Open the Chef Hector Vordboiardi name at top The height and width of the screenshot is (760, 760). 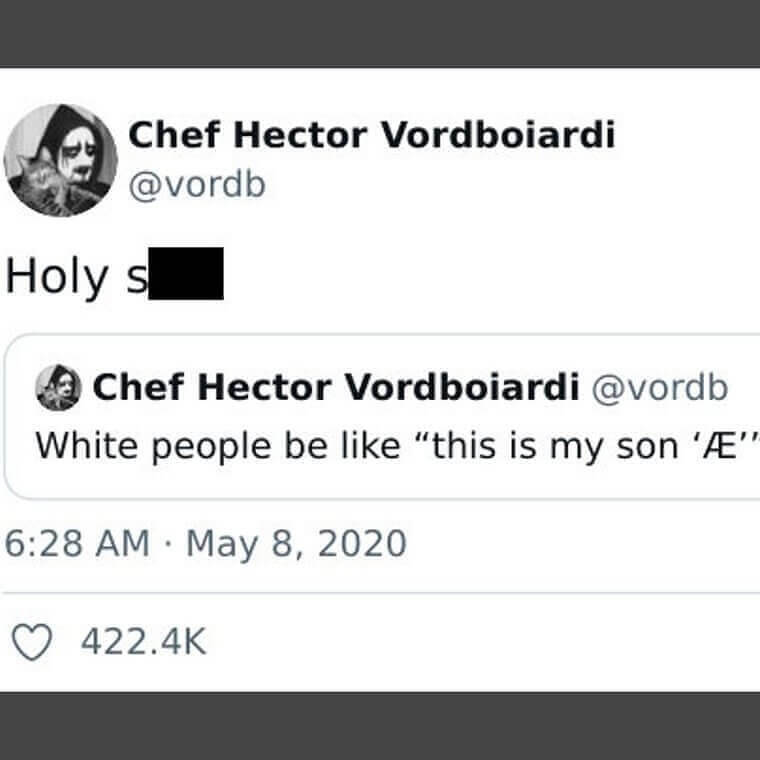371,135
